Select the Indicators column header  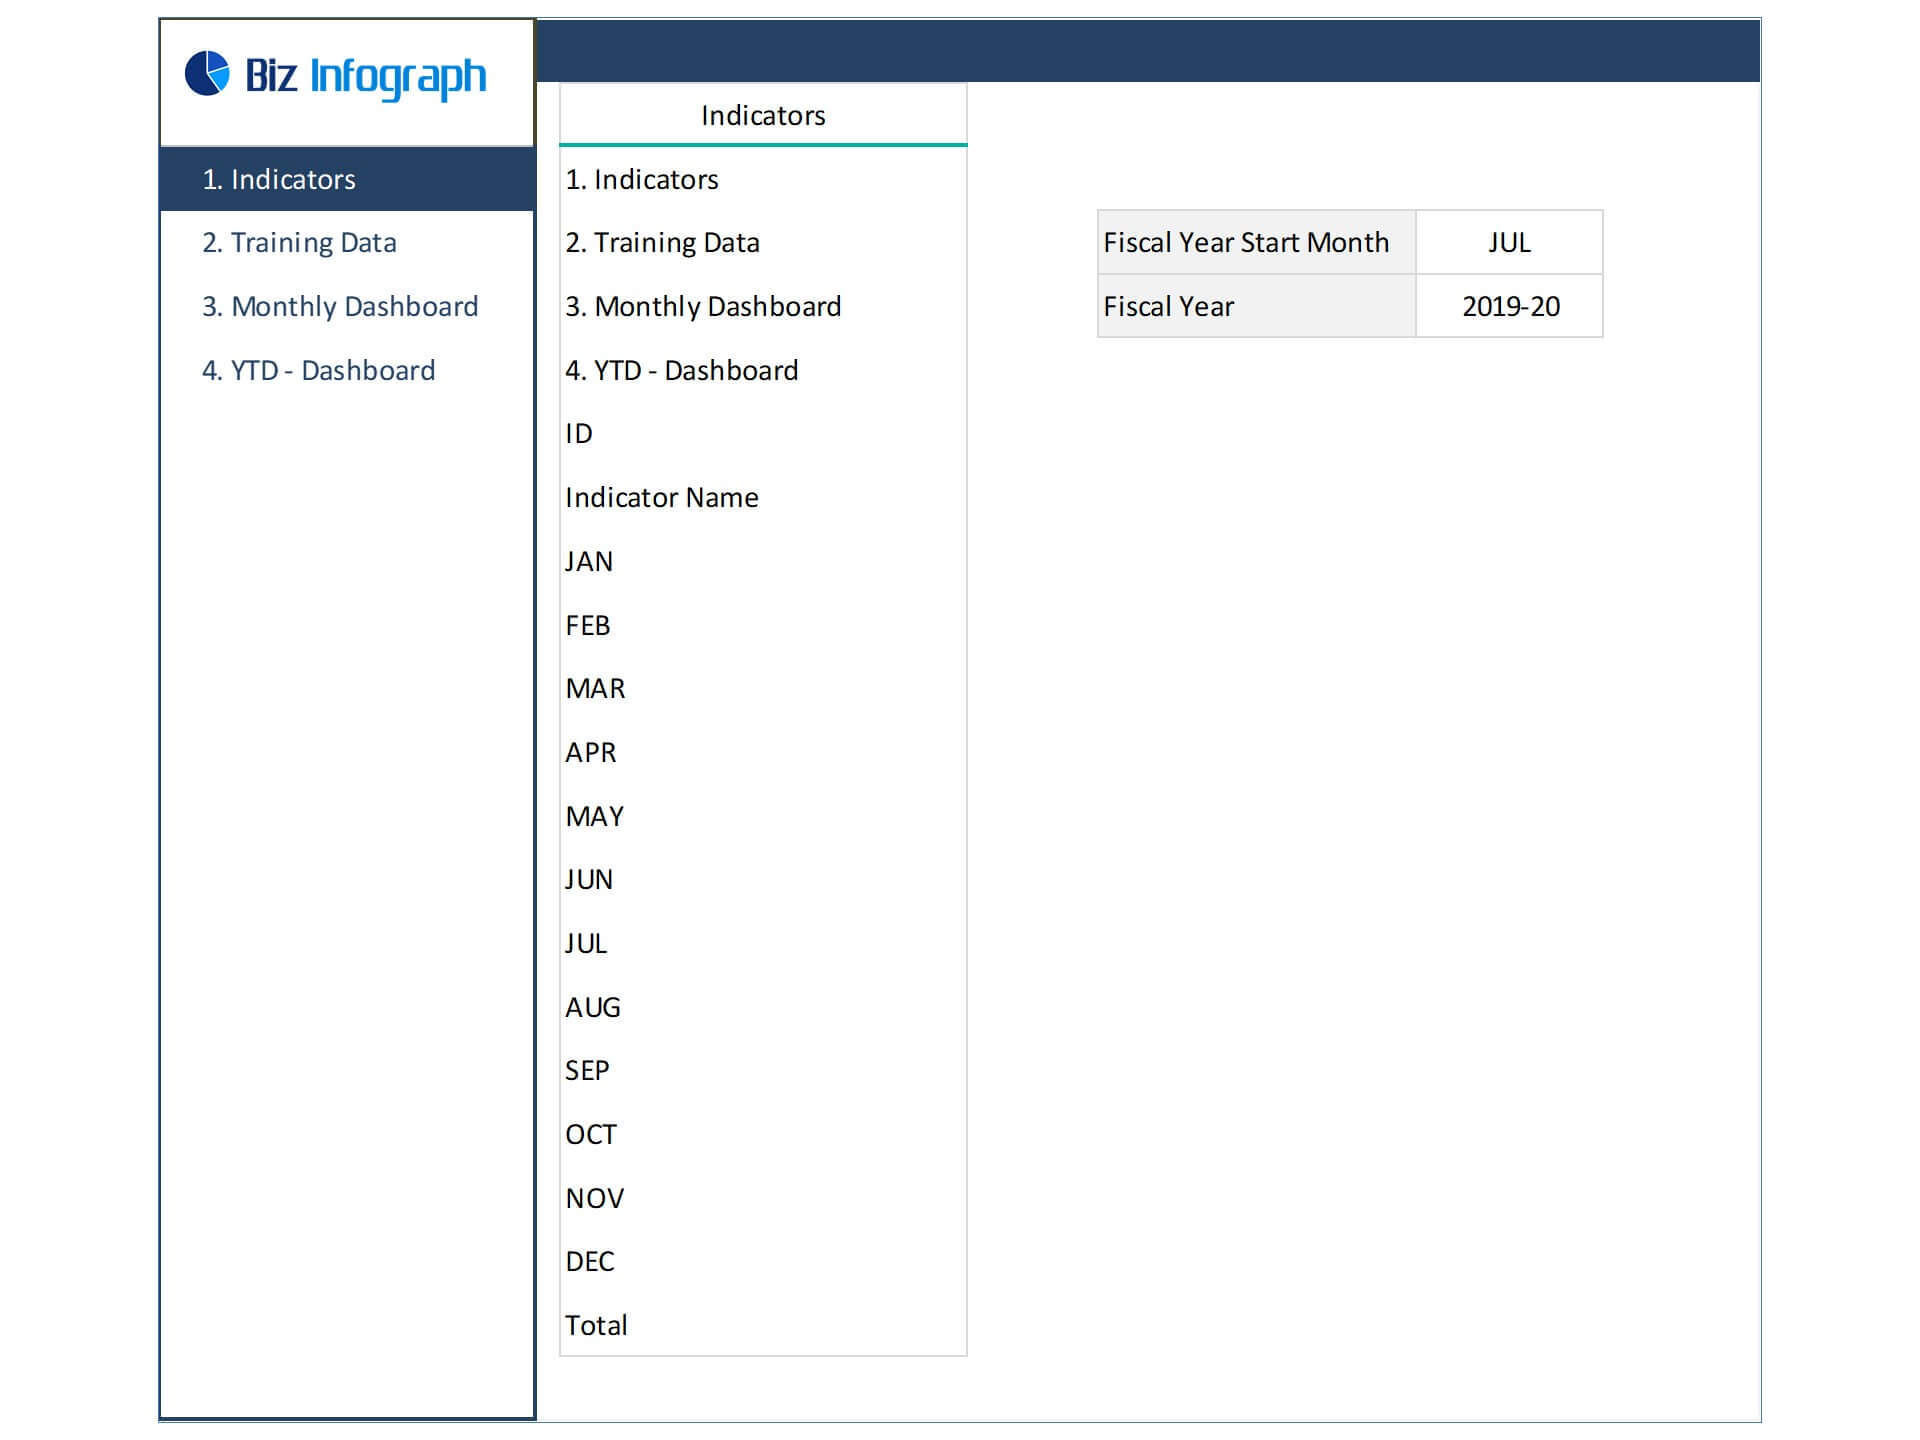pos(763,115)
